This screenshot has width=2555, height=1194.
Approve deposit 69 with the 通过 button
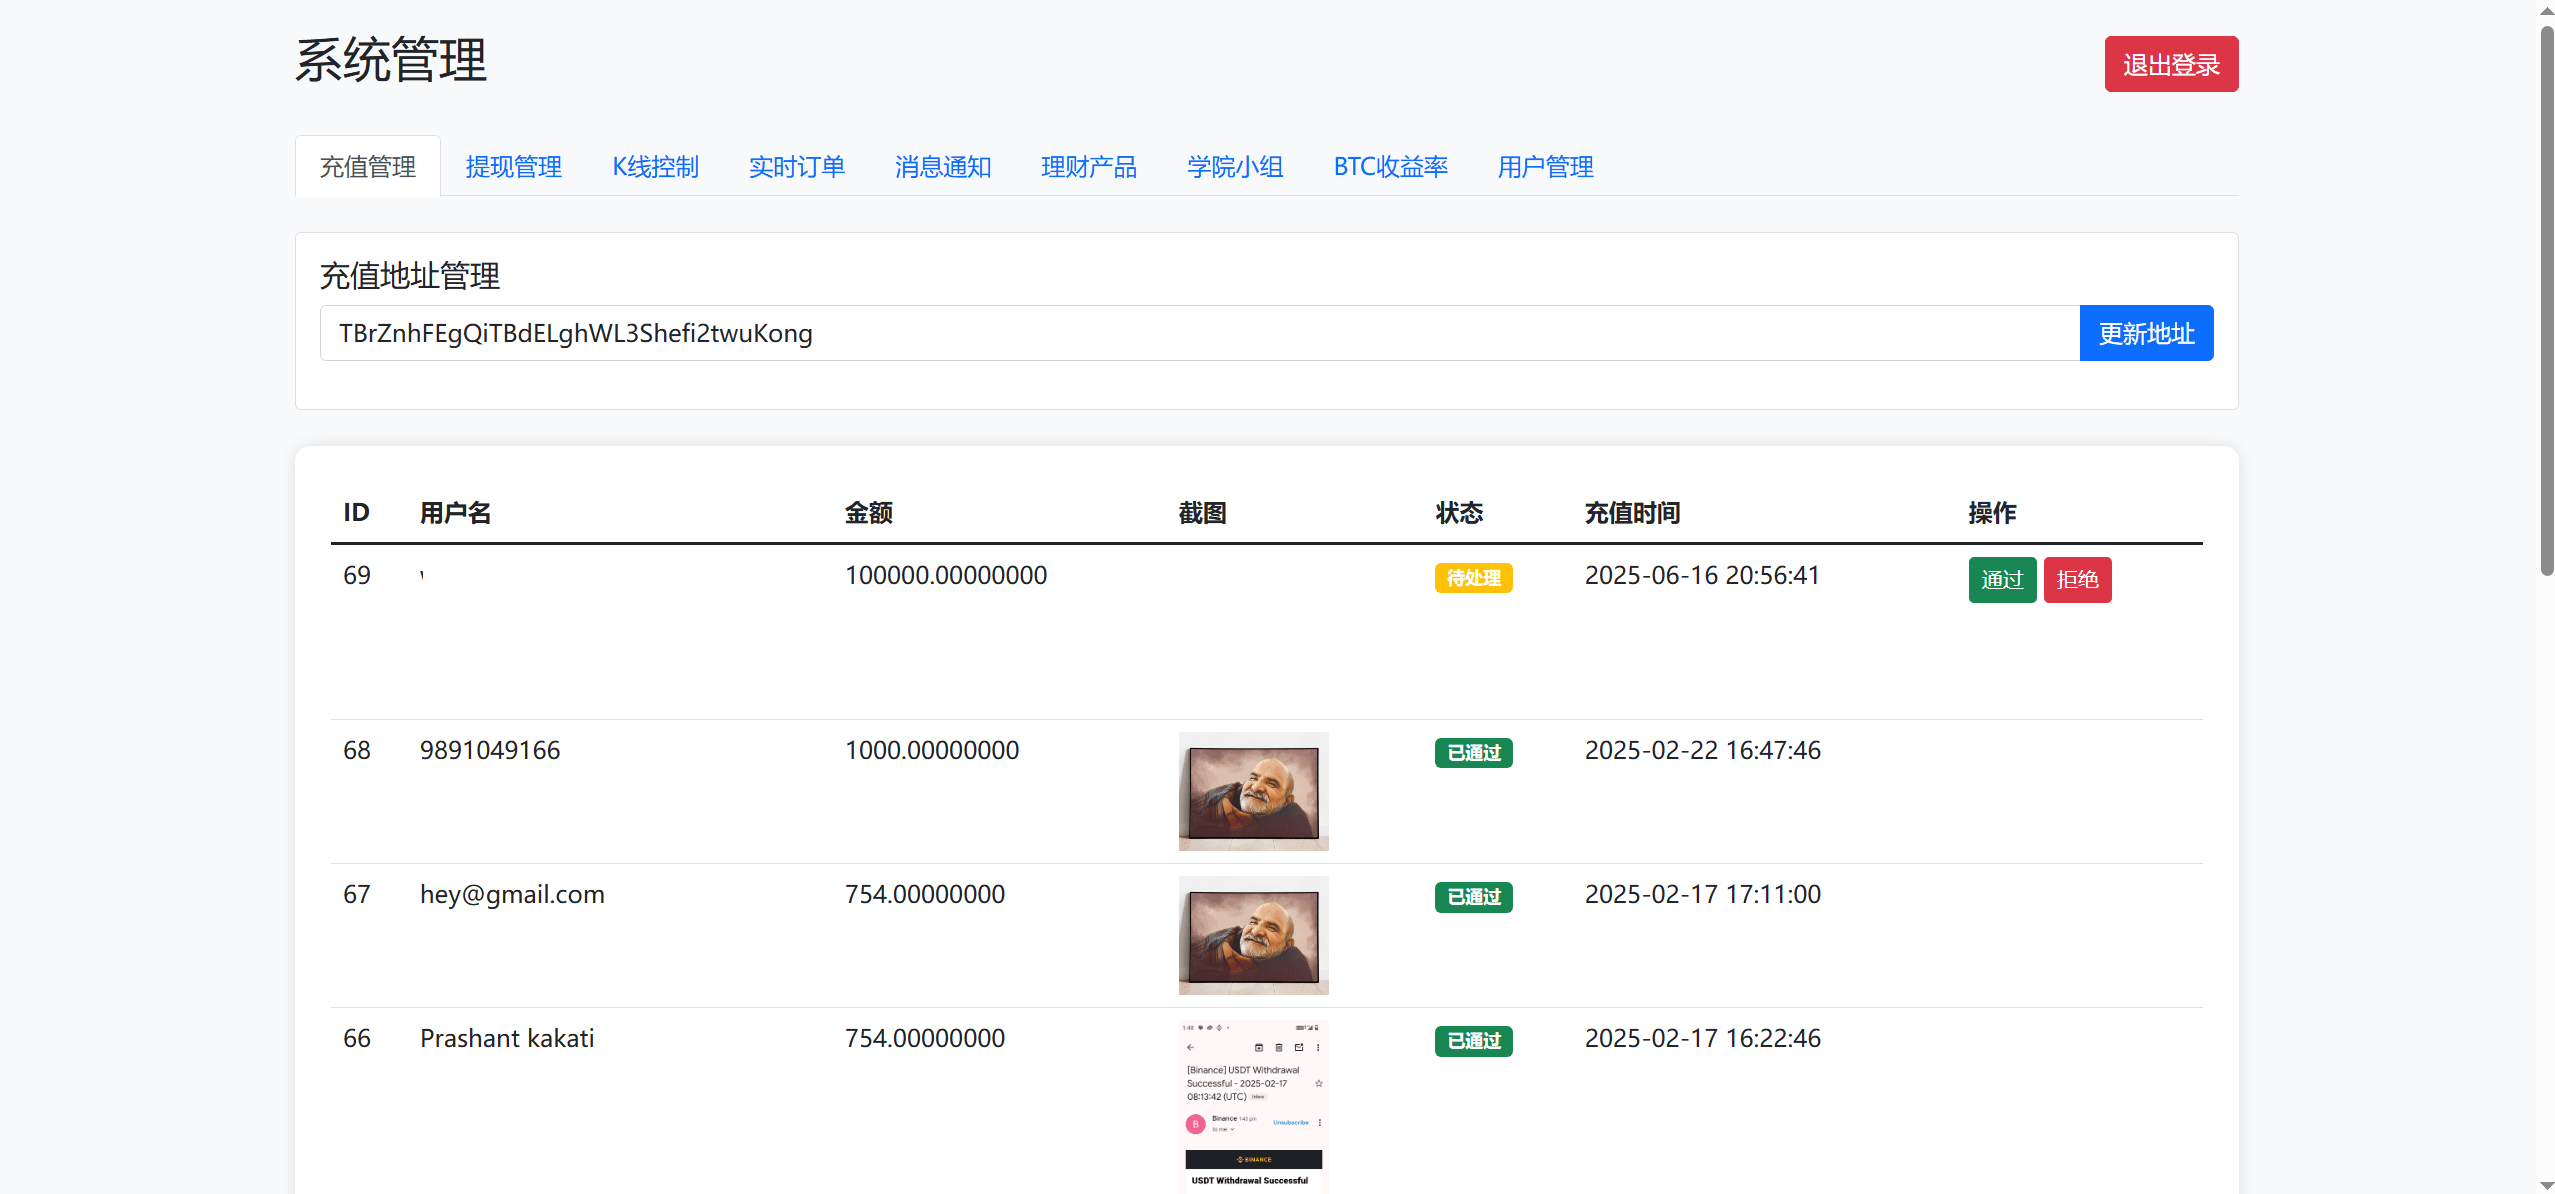[2001, 579]
